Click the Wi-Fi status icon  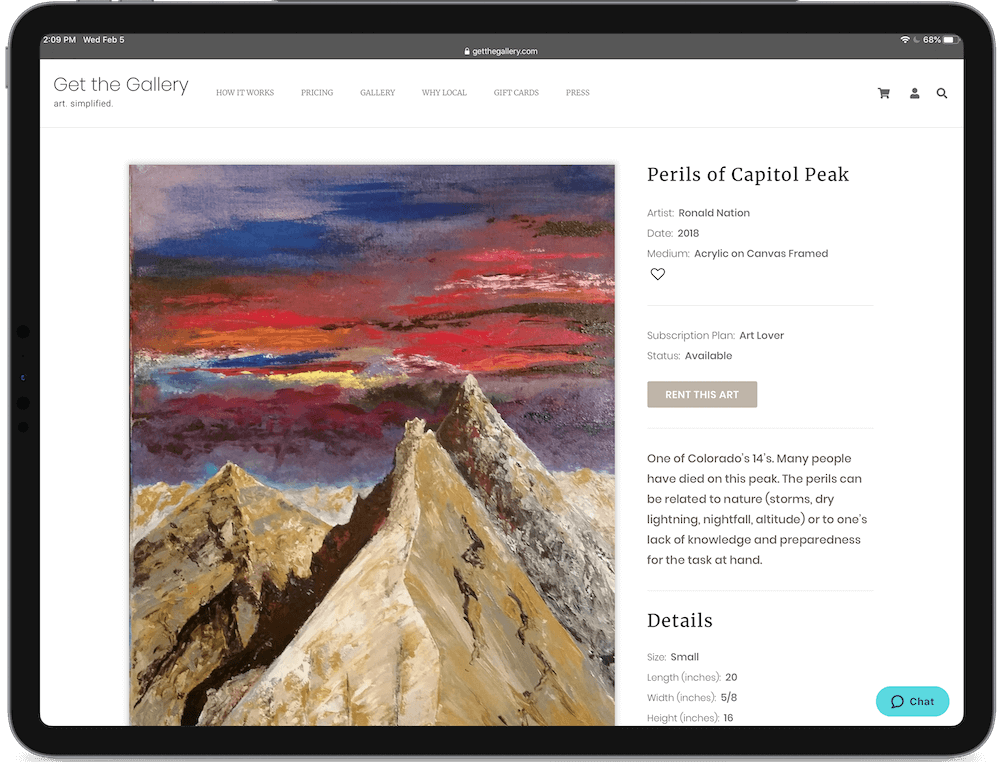tap(905, 40)
